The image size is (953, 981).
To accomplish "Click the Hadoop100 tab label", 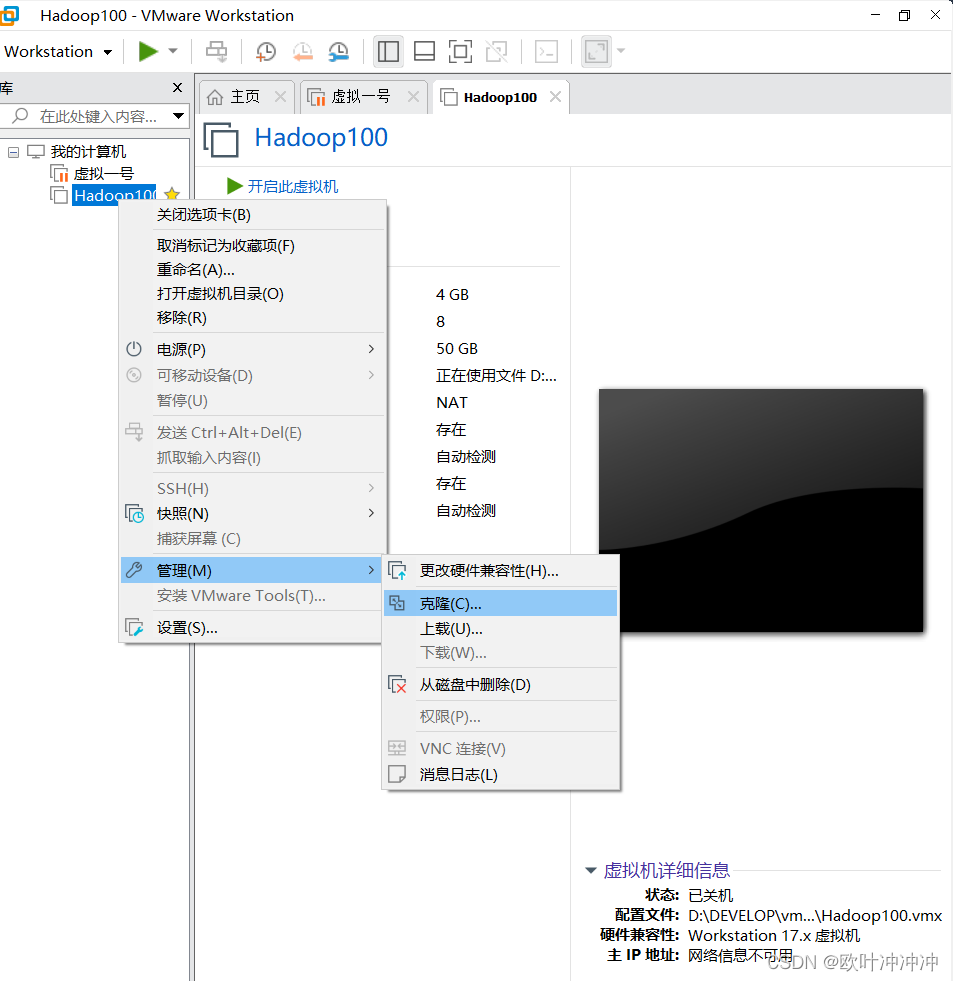I will 500,98.
